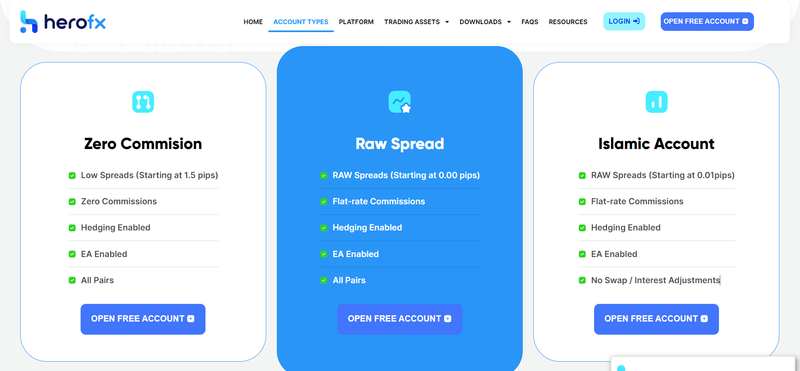Open the Platform menu item

(x=356, y=22)
